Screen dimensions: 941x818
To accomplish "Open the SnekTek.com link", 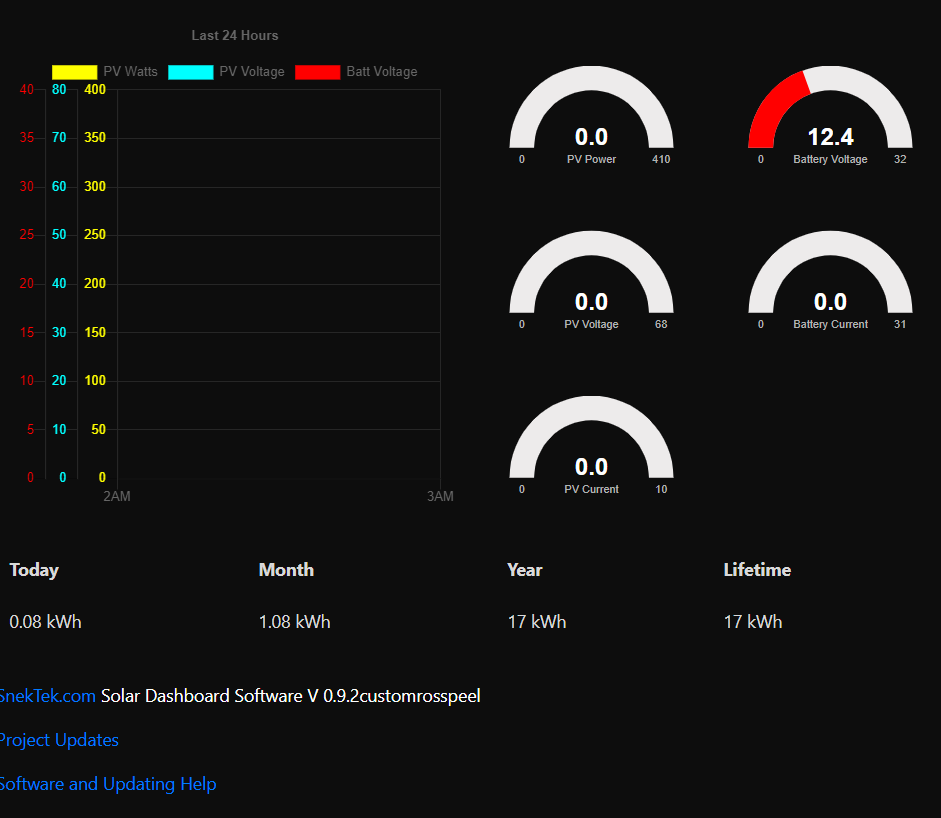I will point(47,696).
